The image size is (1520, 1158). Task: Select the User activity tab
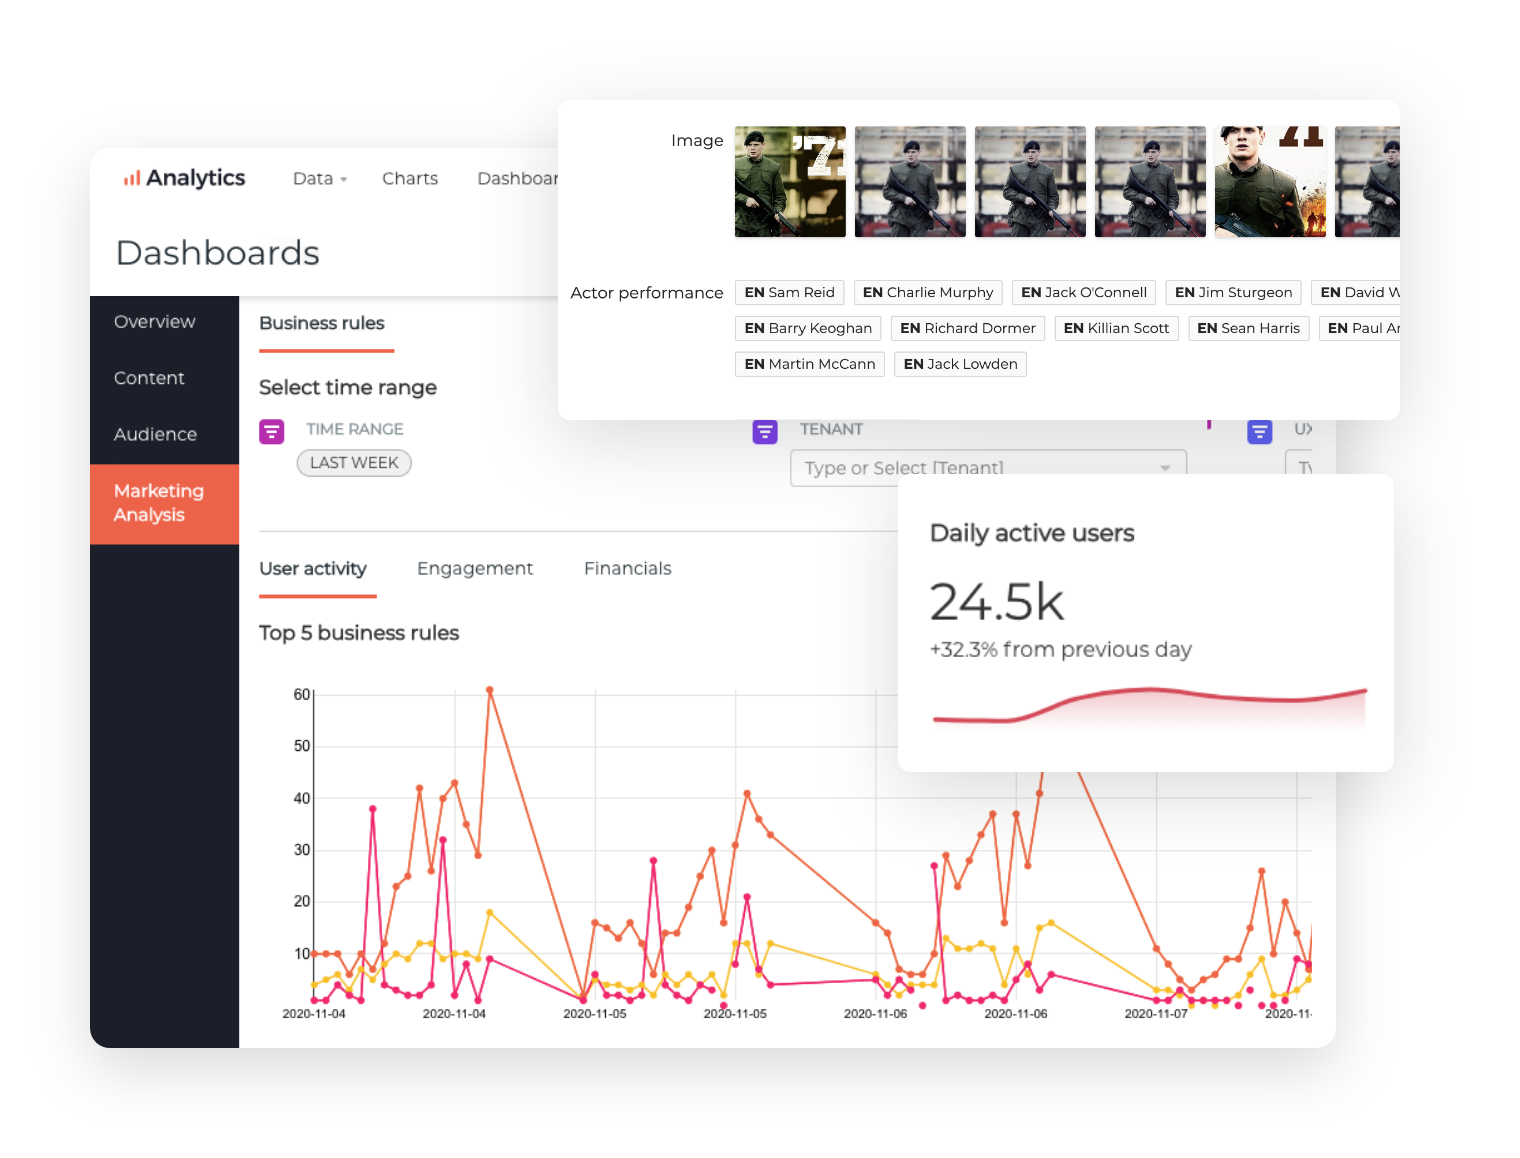(x=313, y=569)
